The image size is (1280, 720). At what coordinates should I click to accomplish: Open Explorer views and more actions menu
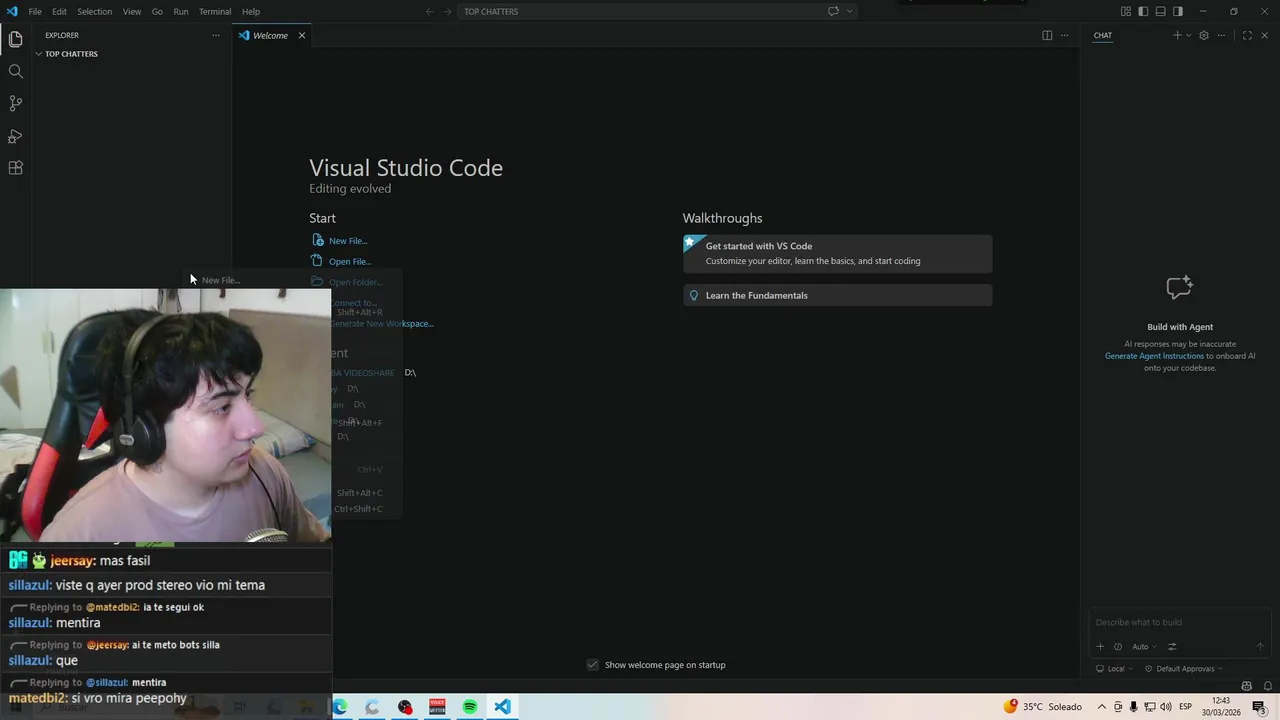(x=215, y=35)
